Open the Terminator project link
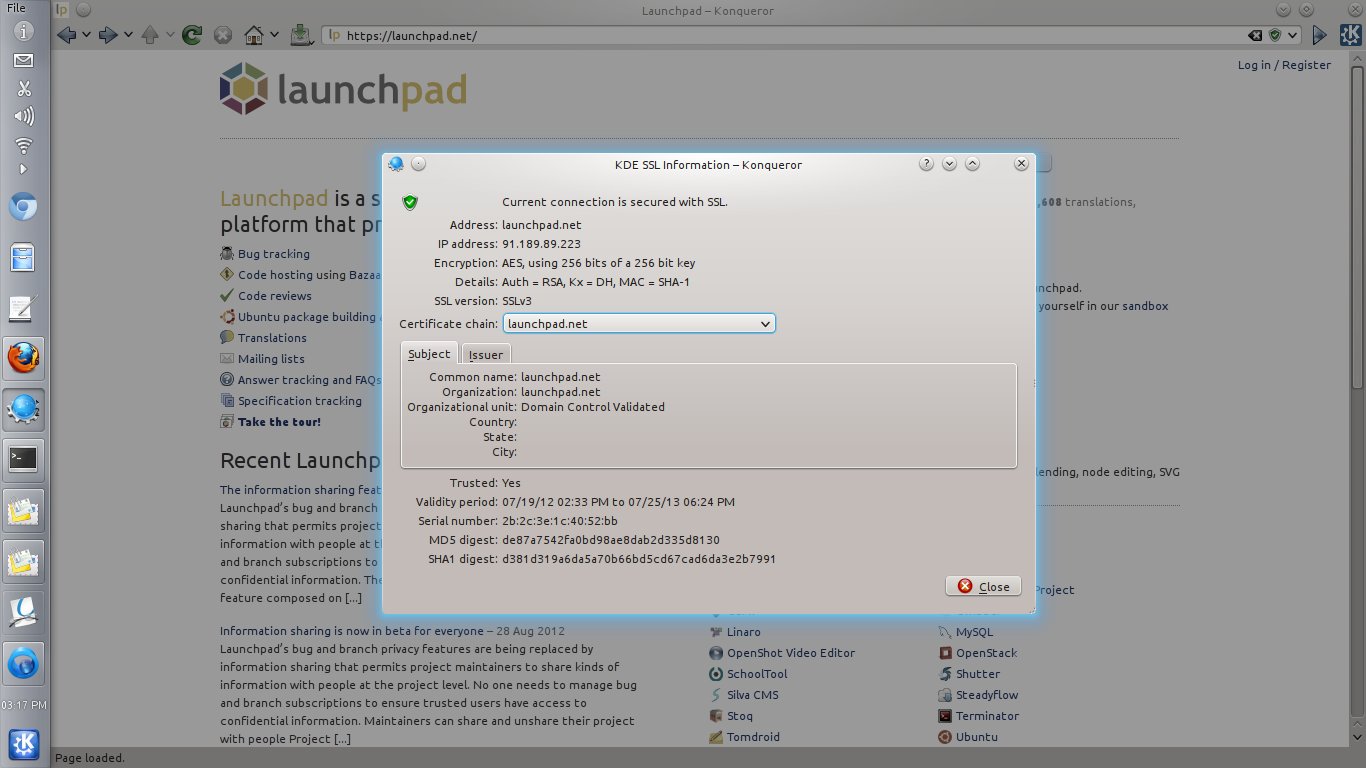 [987, 716]
